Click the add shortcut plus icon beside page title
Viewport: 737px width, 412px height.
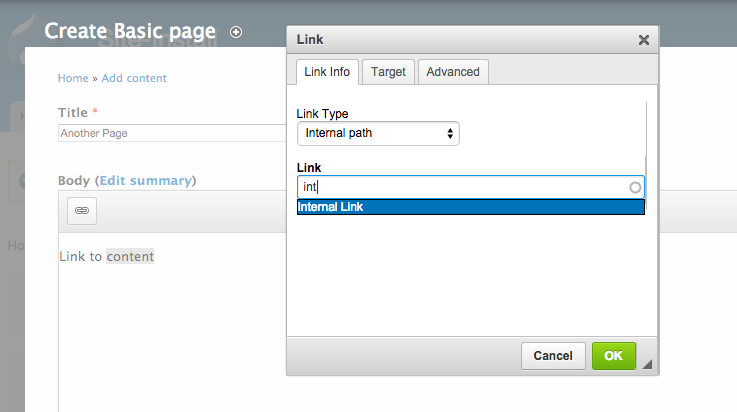pyautogui.click(x=236, y=32)
